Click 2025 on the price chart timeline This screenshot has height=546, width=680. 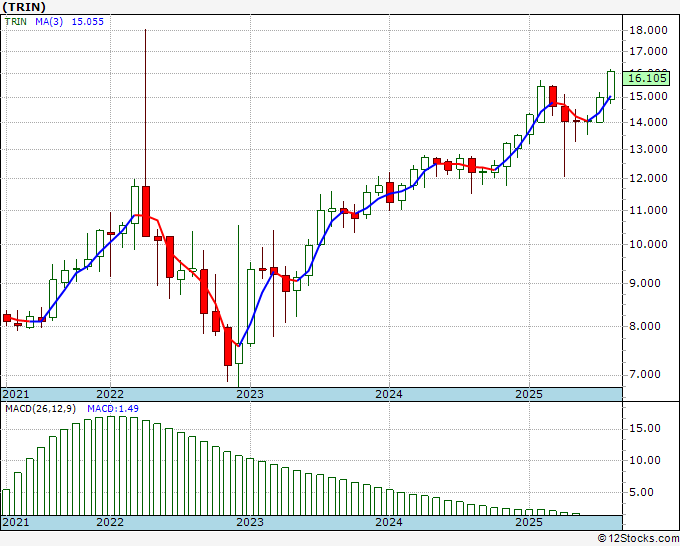click(x=529, y=394)
